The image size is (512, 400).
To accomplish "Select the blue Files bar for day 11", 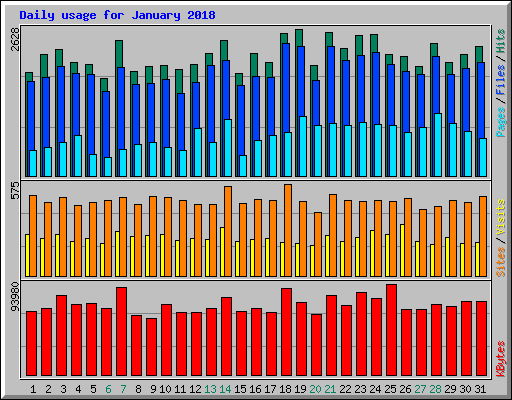I will pyautogui.click(x=181, y=122).
